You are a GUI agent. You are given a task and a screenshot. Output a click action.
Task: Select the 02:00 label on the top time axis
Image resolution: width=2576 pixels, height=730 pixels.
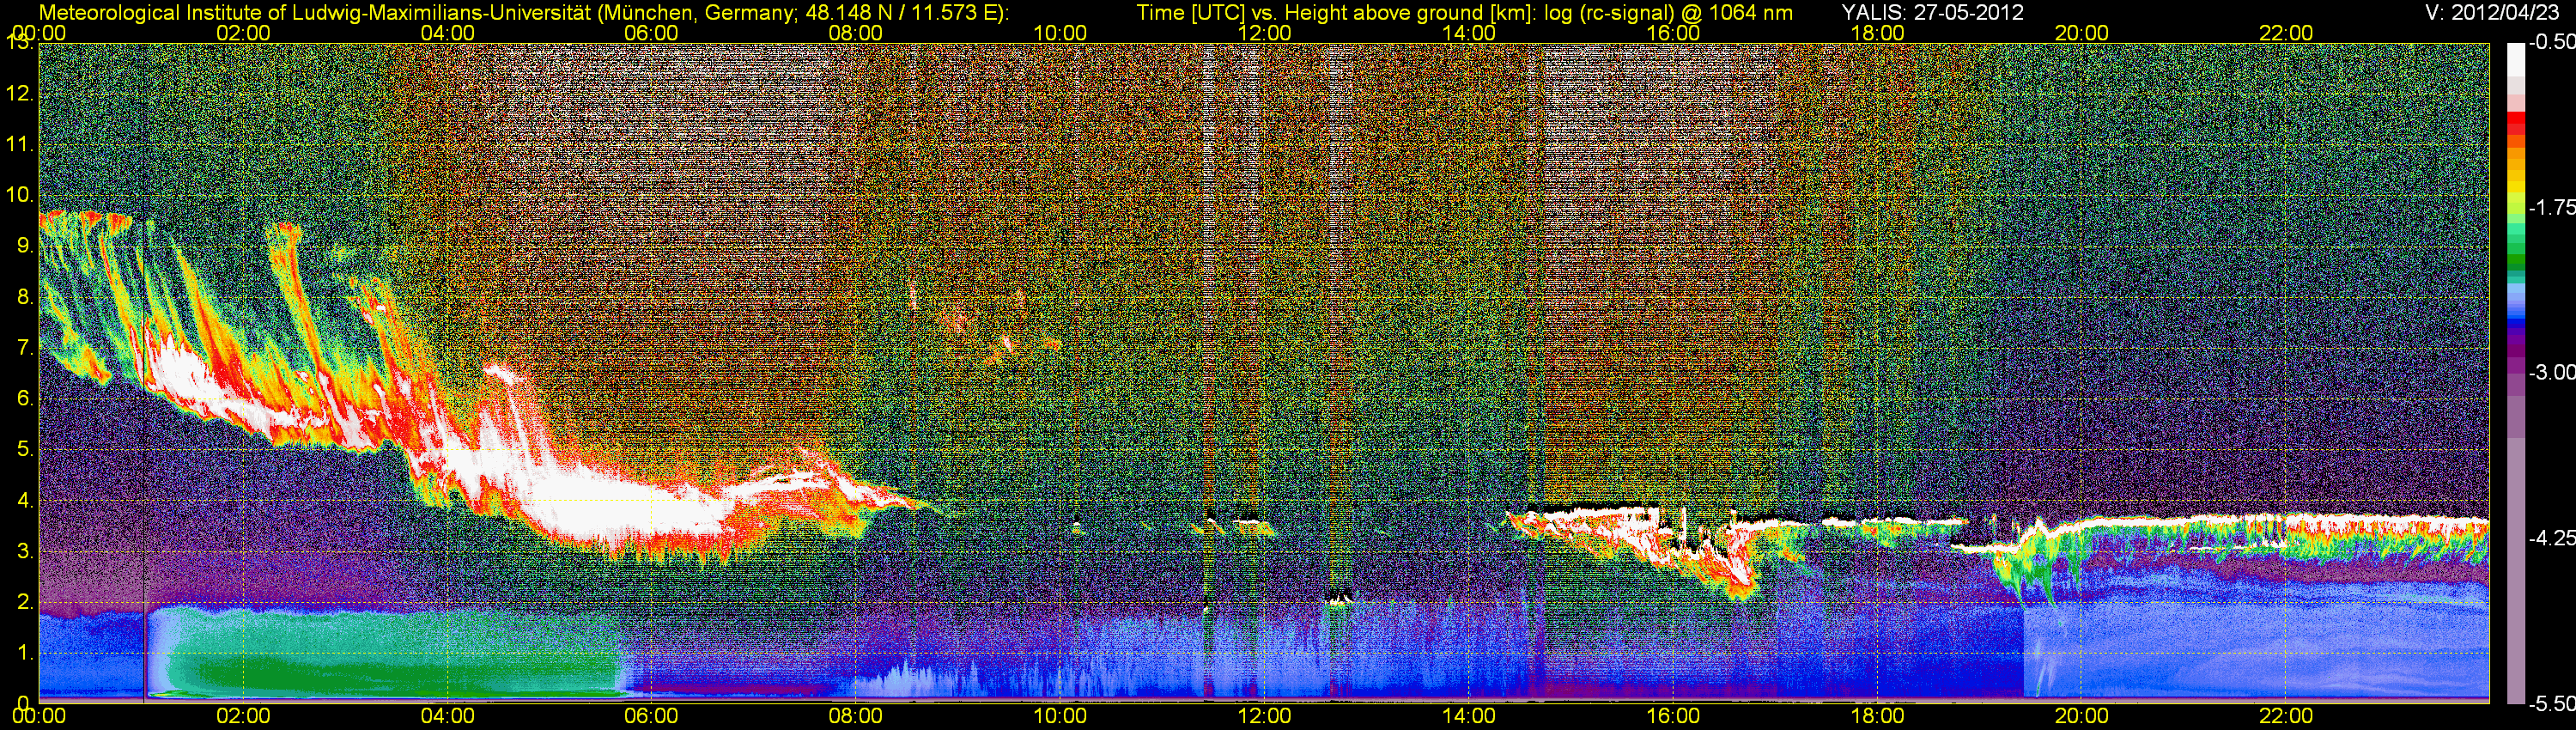243,33
